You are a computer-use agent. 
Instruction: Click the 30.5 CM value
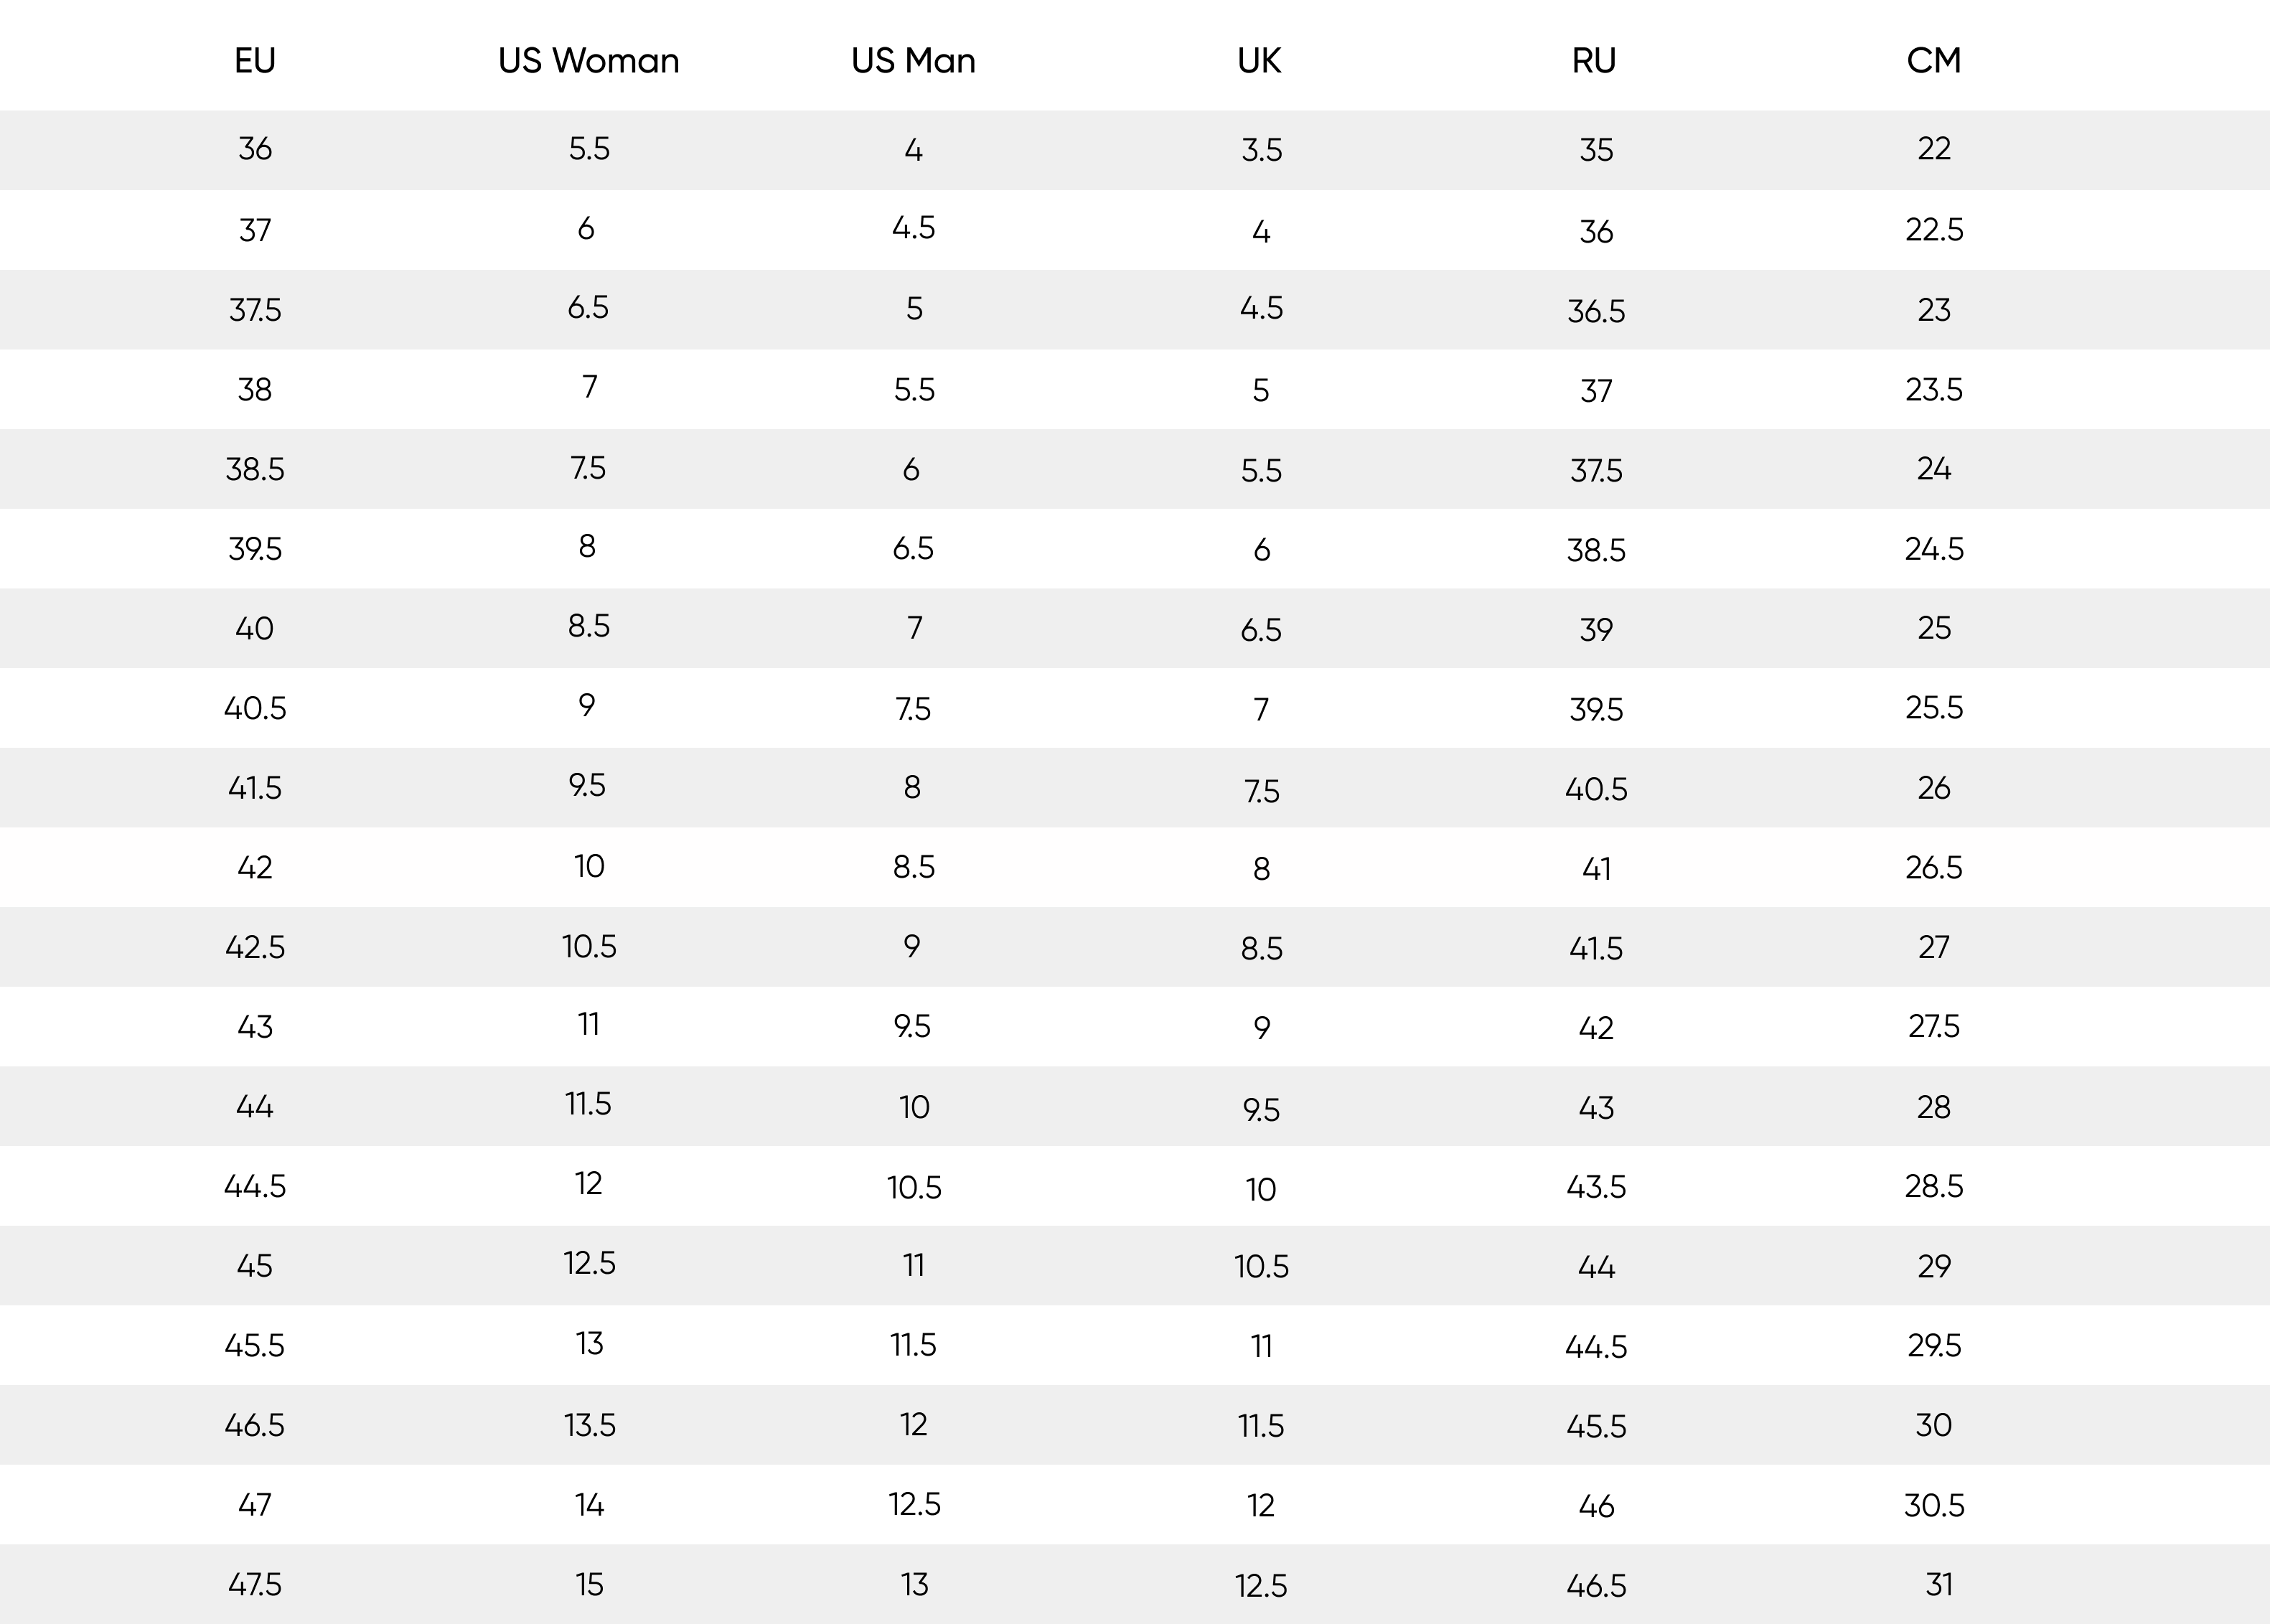(1934, 1505)
